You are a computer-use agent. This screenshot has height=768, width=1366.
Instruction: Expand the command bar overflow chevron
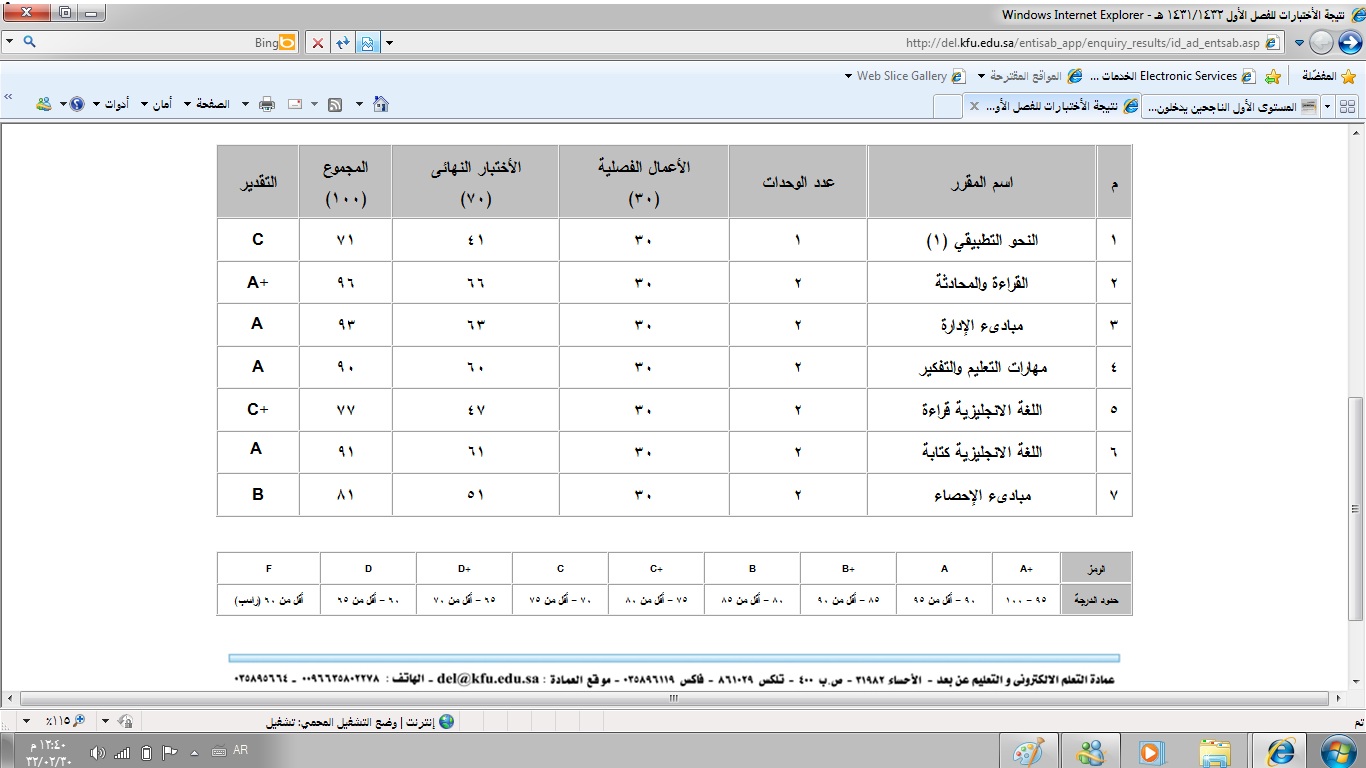coord(9,97)
